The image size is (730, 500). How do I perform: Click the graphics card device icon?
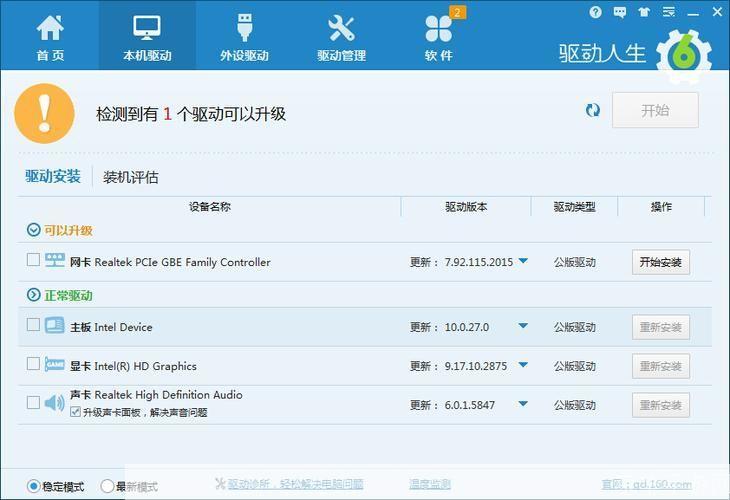54,364
